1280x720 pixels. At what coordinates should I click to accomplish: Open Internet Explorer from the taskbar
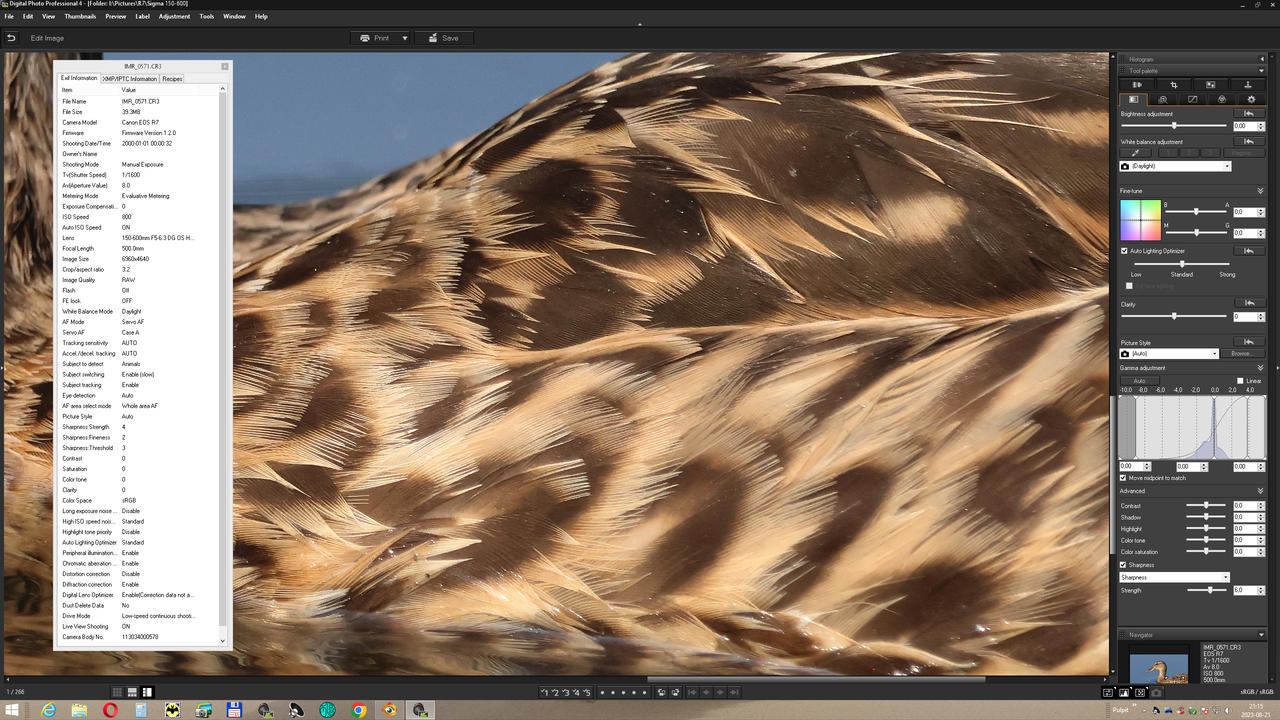48,710
